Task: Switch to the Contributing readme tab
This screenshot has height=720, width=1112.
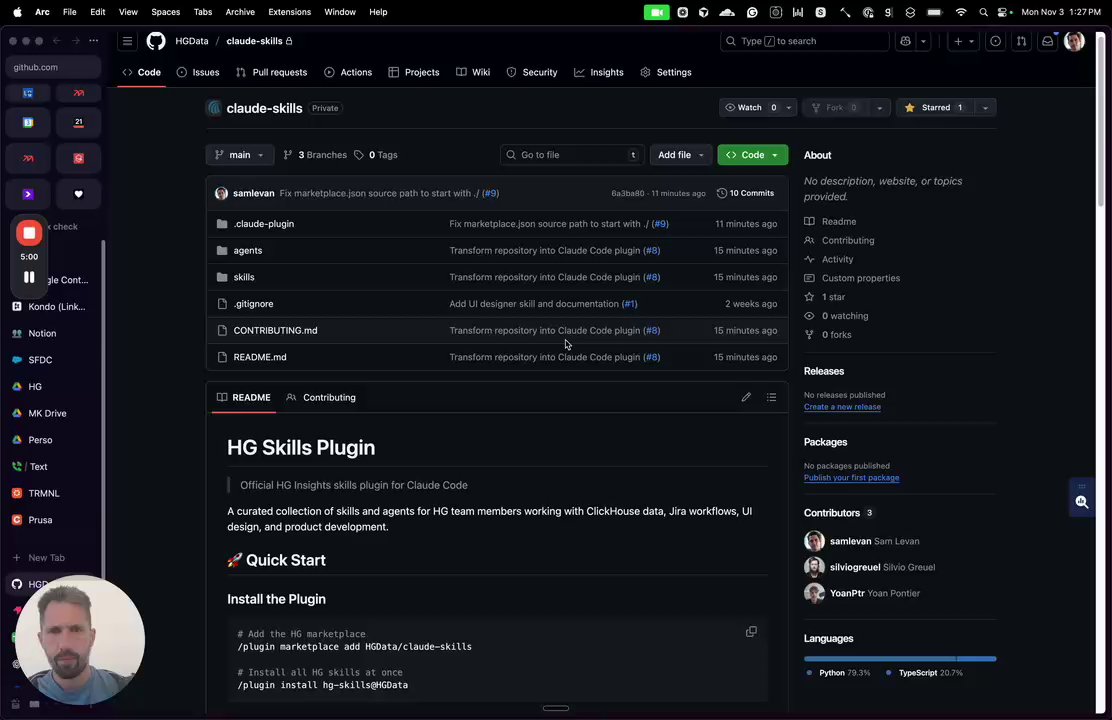Action: coord(321,397)
